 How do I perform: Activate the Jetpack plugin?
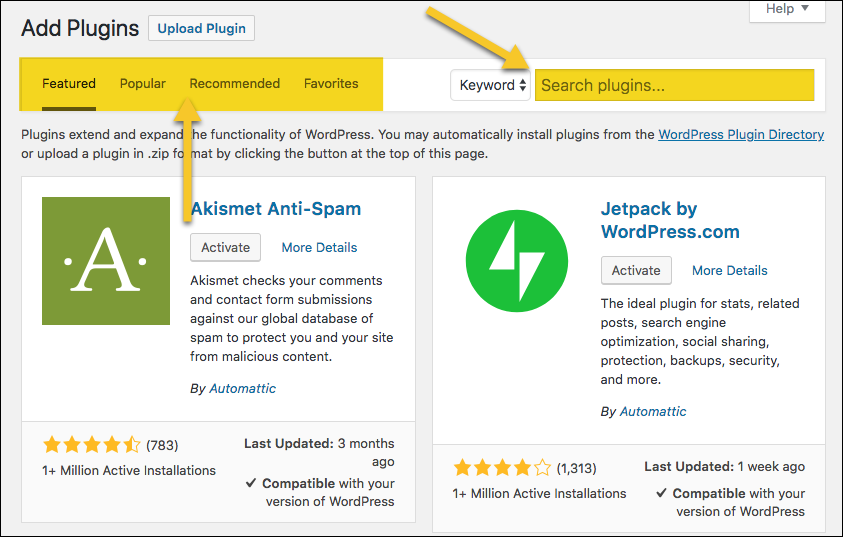tap(636, 270)
